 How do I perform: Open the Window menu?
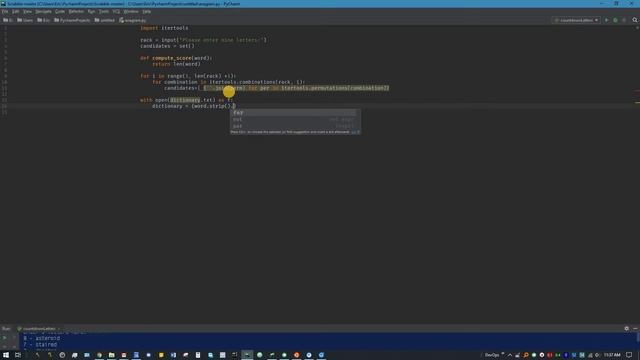point(131,11)
